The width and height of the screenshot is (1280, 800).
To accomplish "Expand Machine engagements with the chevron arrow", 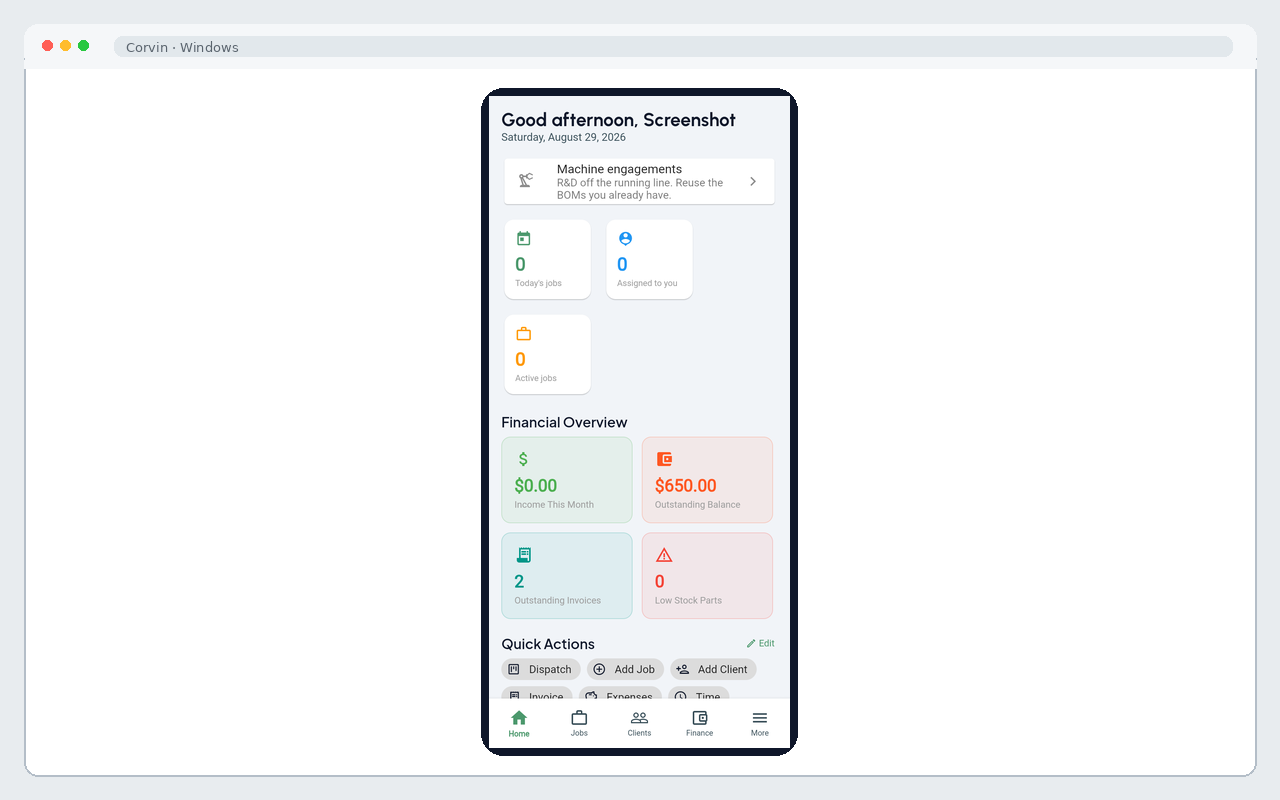I will [753, 181].
